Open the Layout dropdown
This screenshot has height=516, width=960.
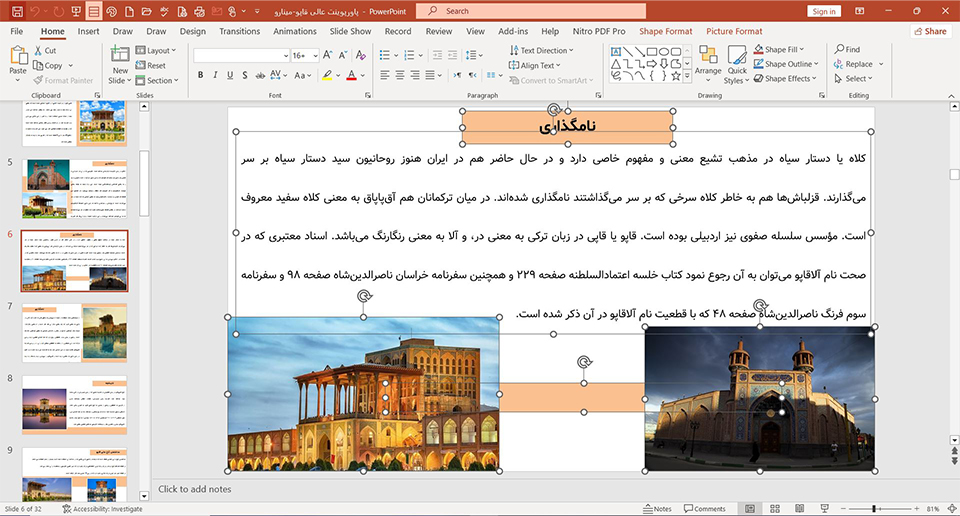[156, 50]
